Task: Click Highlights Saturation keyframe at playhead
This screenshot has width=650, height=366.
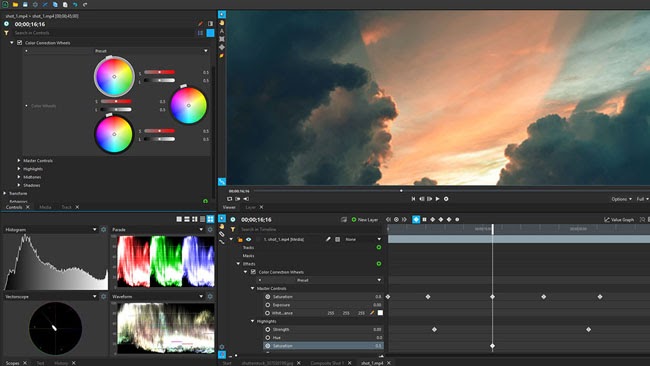Action: tap(492, 346)
